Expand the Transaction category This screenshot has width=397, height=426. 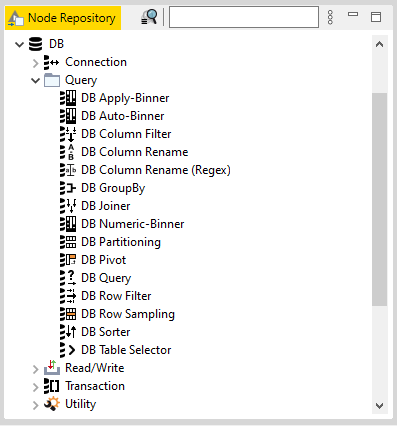(x=36, y=386)
